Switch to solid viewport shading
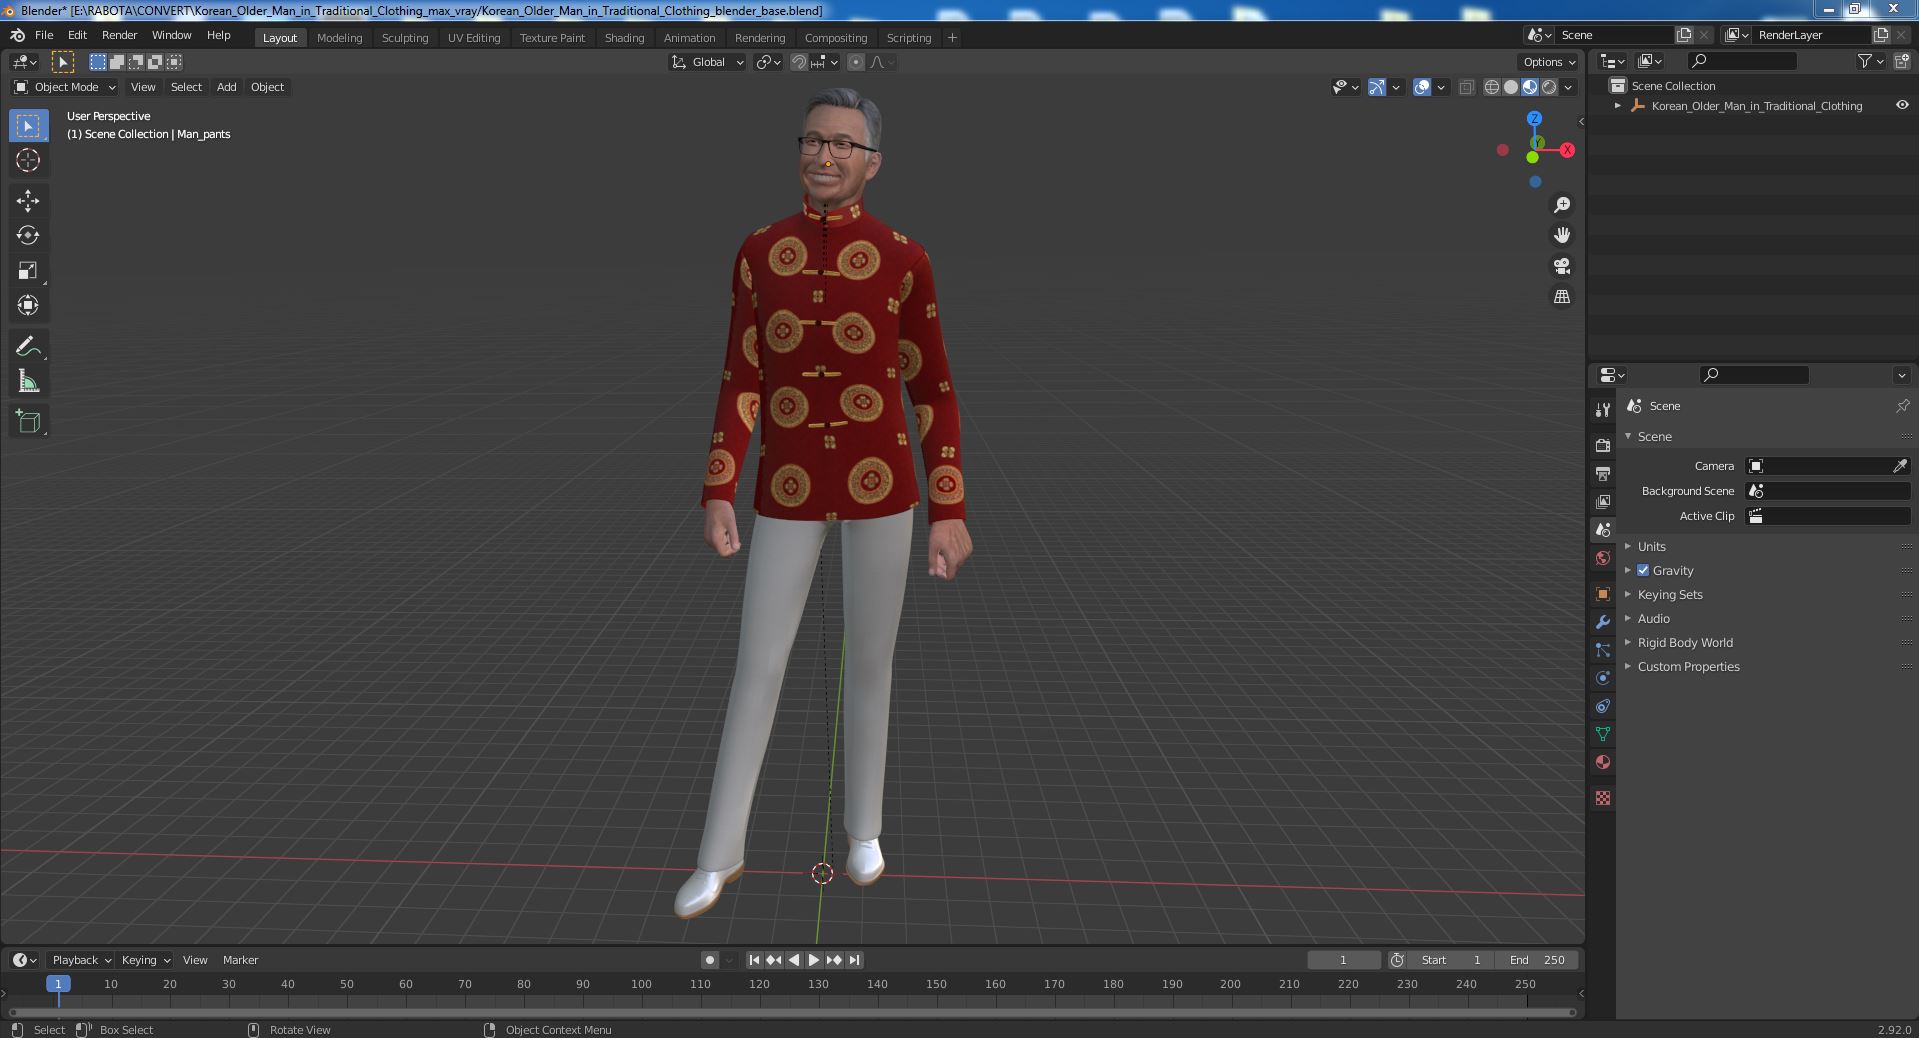 (x=1511, y=87)
